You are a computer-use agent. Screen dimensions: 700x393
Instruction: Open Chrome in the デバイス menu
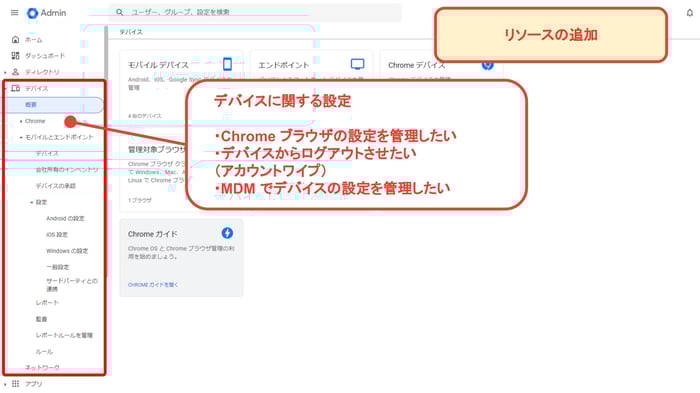pos(35,121)
